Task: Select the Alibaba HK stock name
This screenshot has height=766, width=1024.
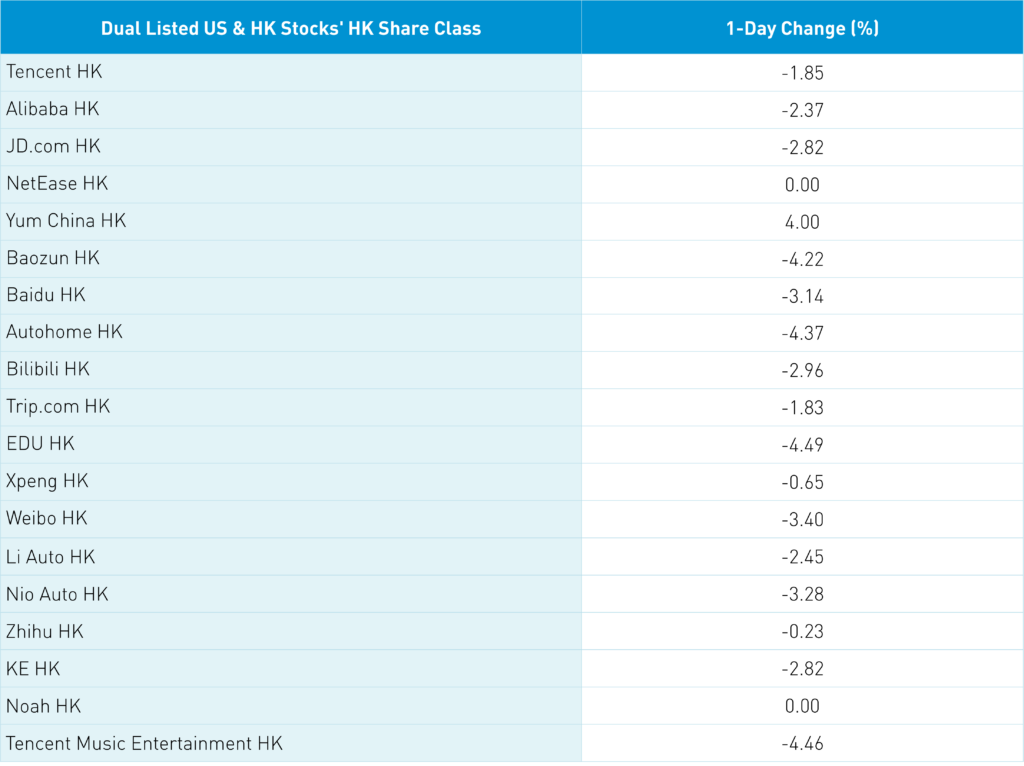Action: click(53, 109)
